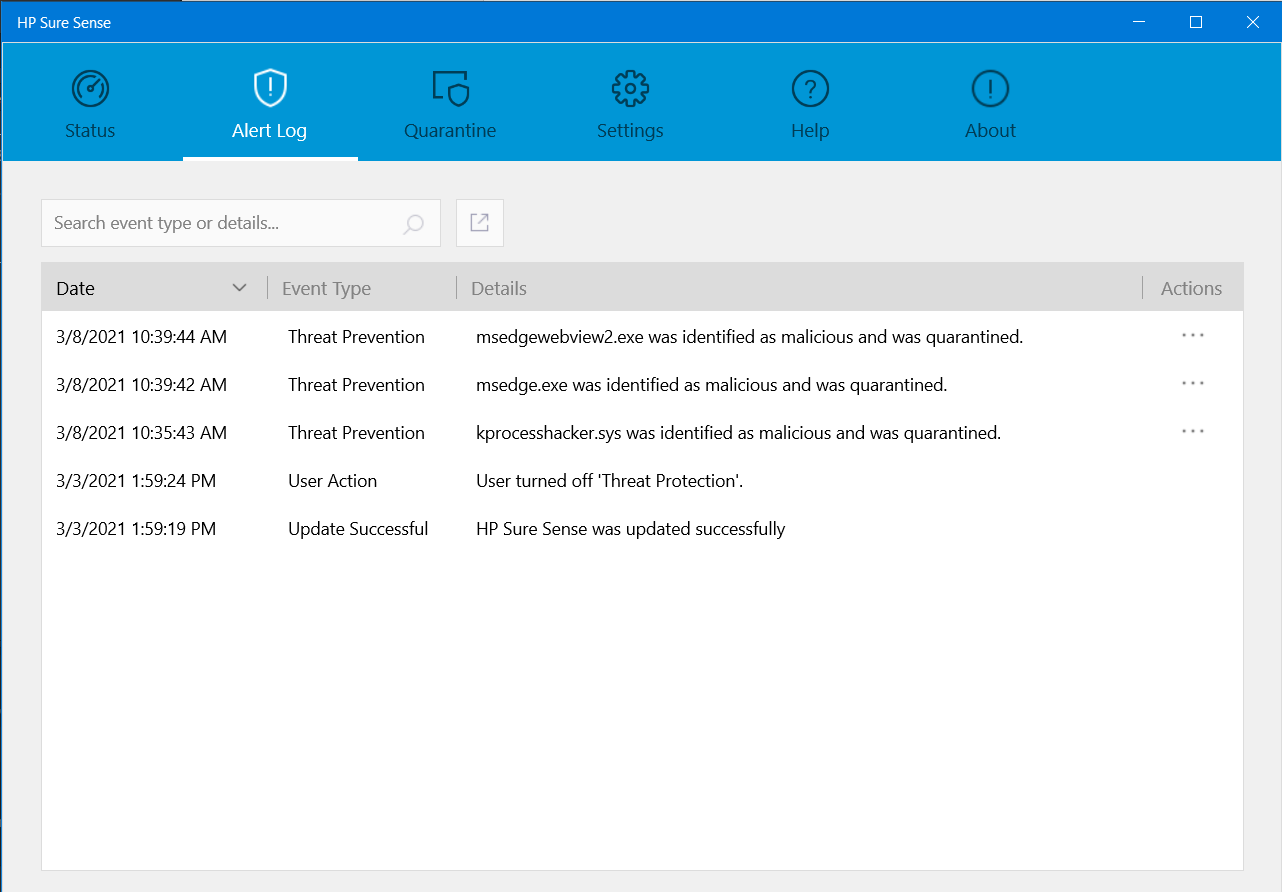The image size is (1282, 892).
Task: Click Threat Prevention in msedgewebview2.exe row
Action: pyautogui.click(x=356, y=337)
